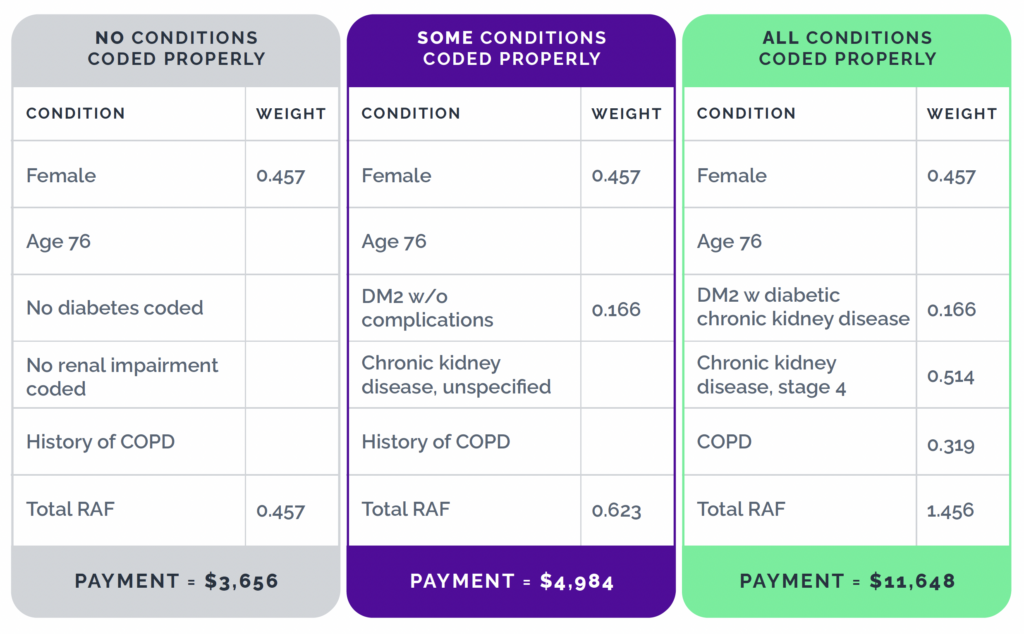Click the "No diabetes coded" cell
This screenshot has width=1024, height=634.
click(115, 308)
